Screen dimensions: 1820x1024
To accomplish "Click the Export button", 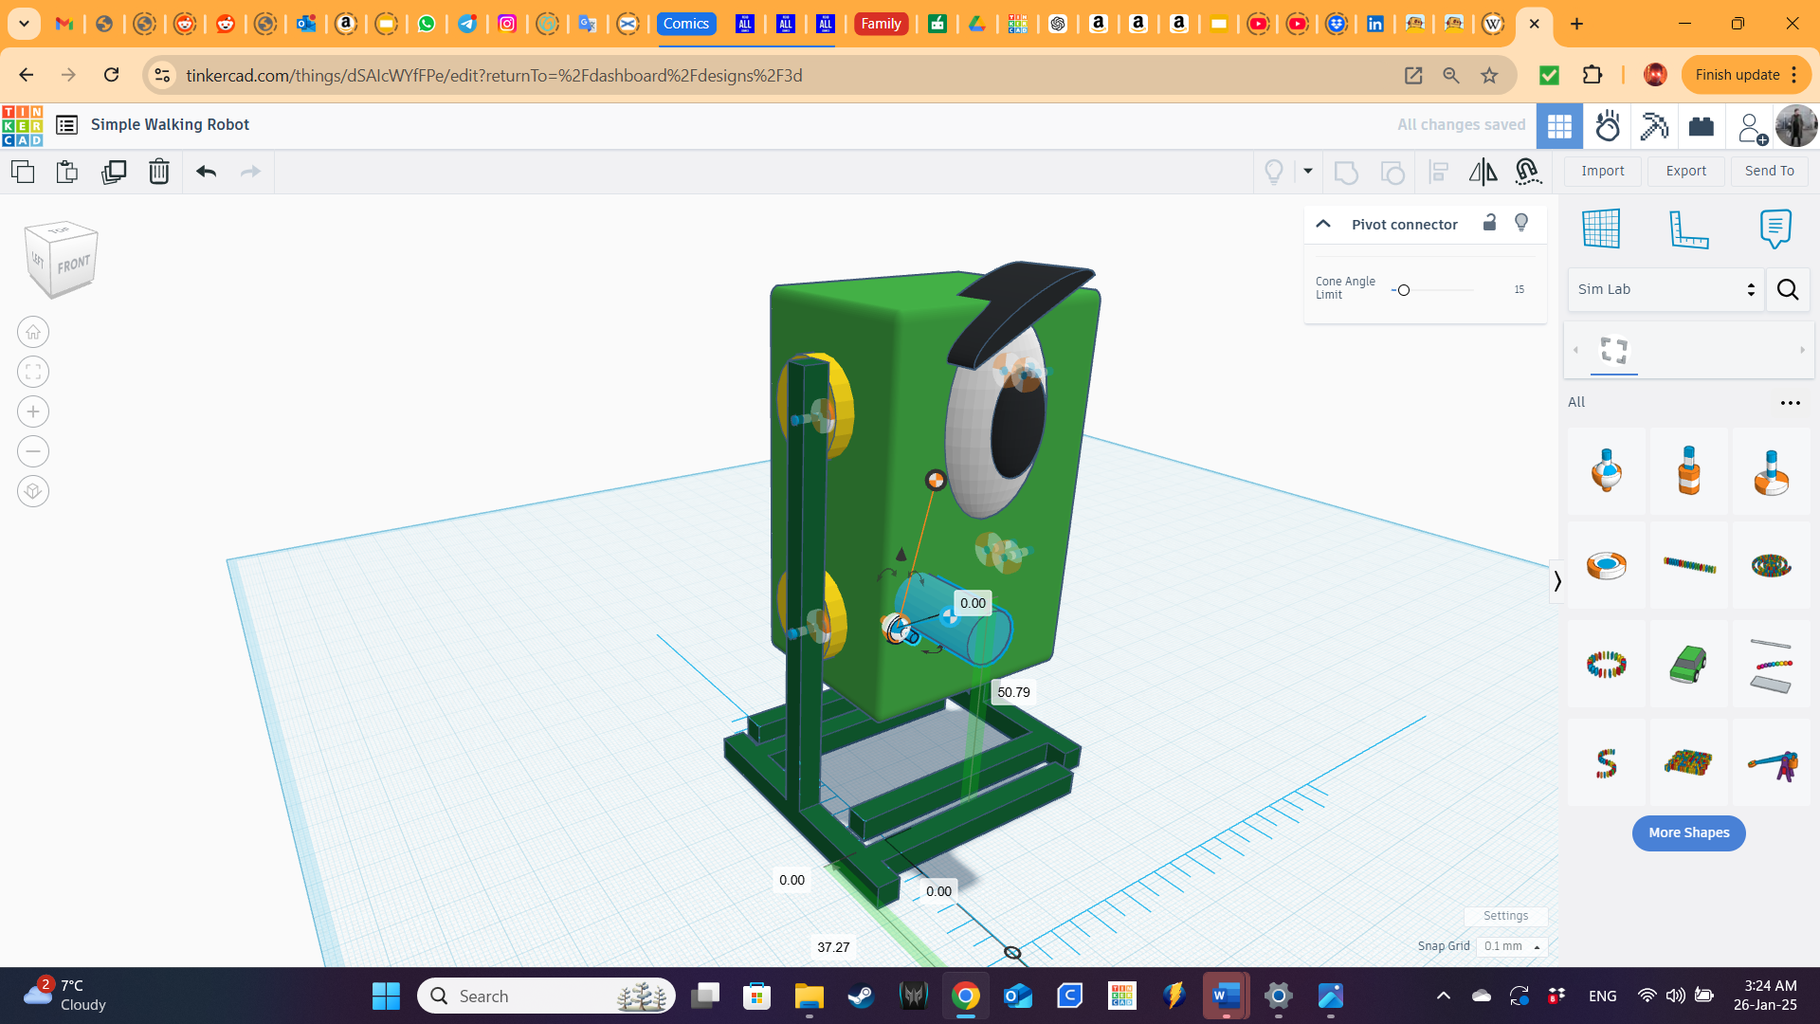I will pyautogui.click(x=1686, y=171).
